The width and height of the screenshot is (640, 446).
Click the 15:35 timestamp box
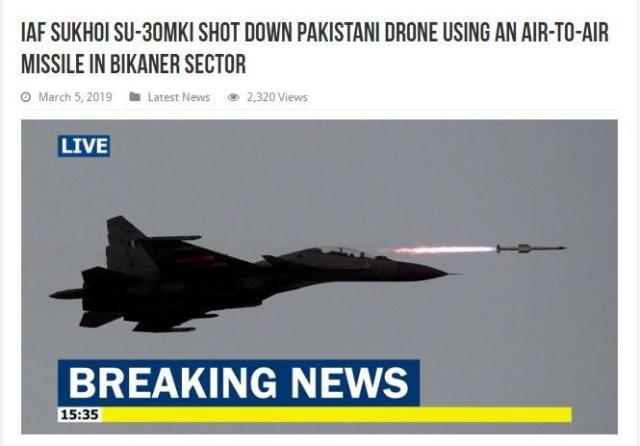coord(80,415)
